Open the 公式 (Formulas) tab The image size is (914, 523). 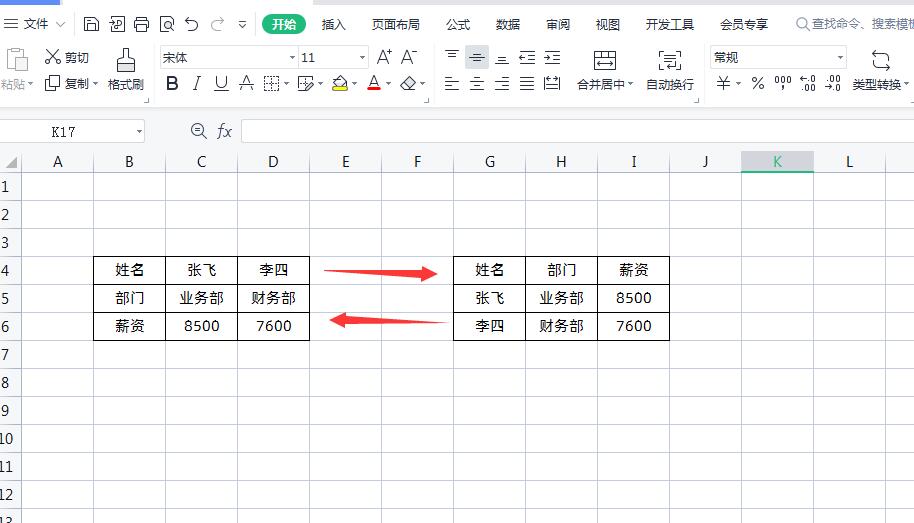(x=458, y=24)
